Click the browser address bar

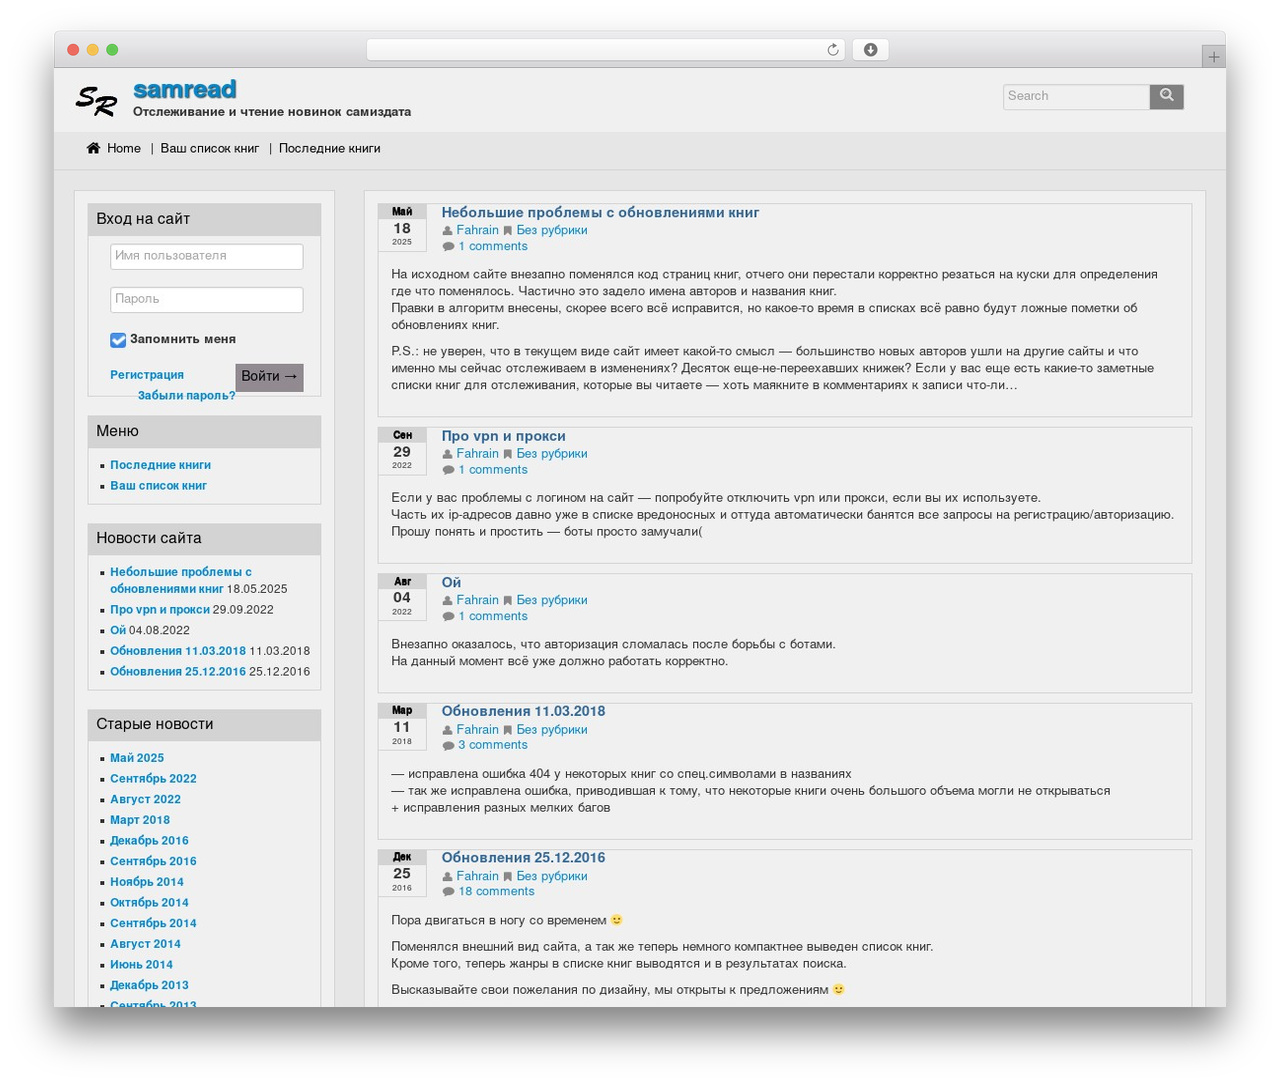pos(606,50)
